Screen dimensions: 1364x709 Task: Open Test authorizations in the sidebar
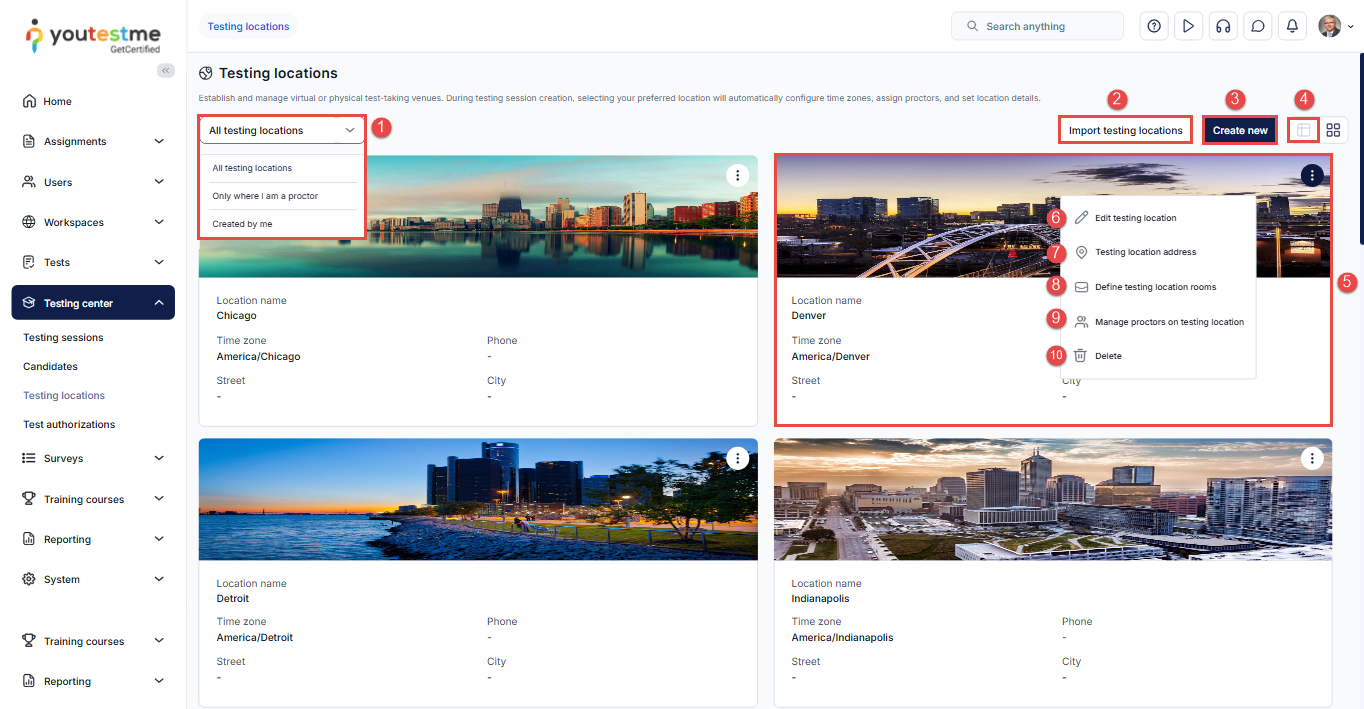pos(69,424)
